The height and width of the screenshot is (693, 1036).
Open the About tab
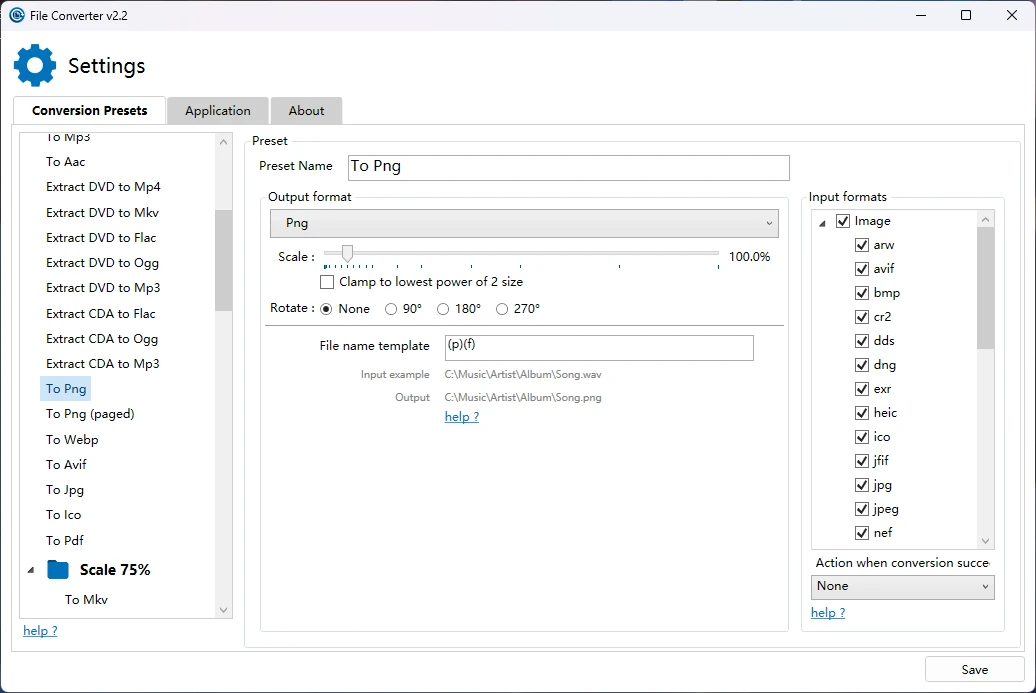pos(306,111)
